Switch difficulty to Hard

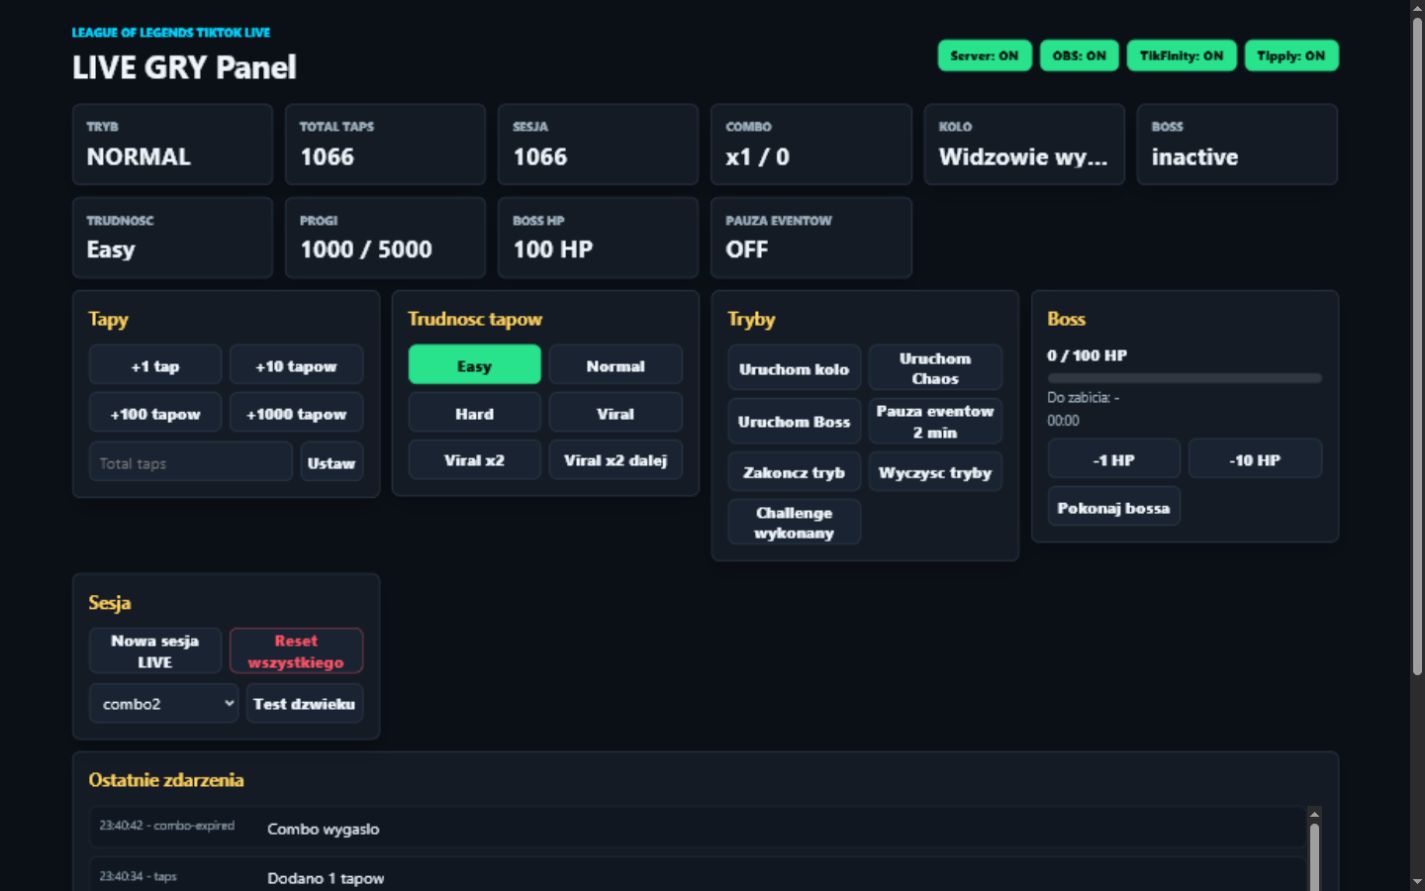(x=475, y=413)
